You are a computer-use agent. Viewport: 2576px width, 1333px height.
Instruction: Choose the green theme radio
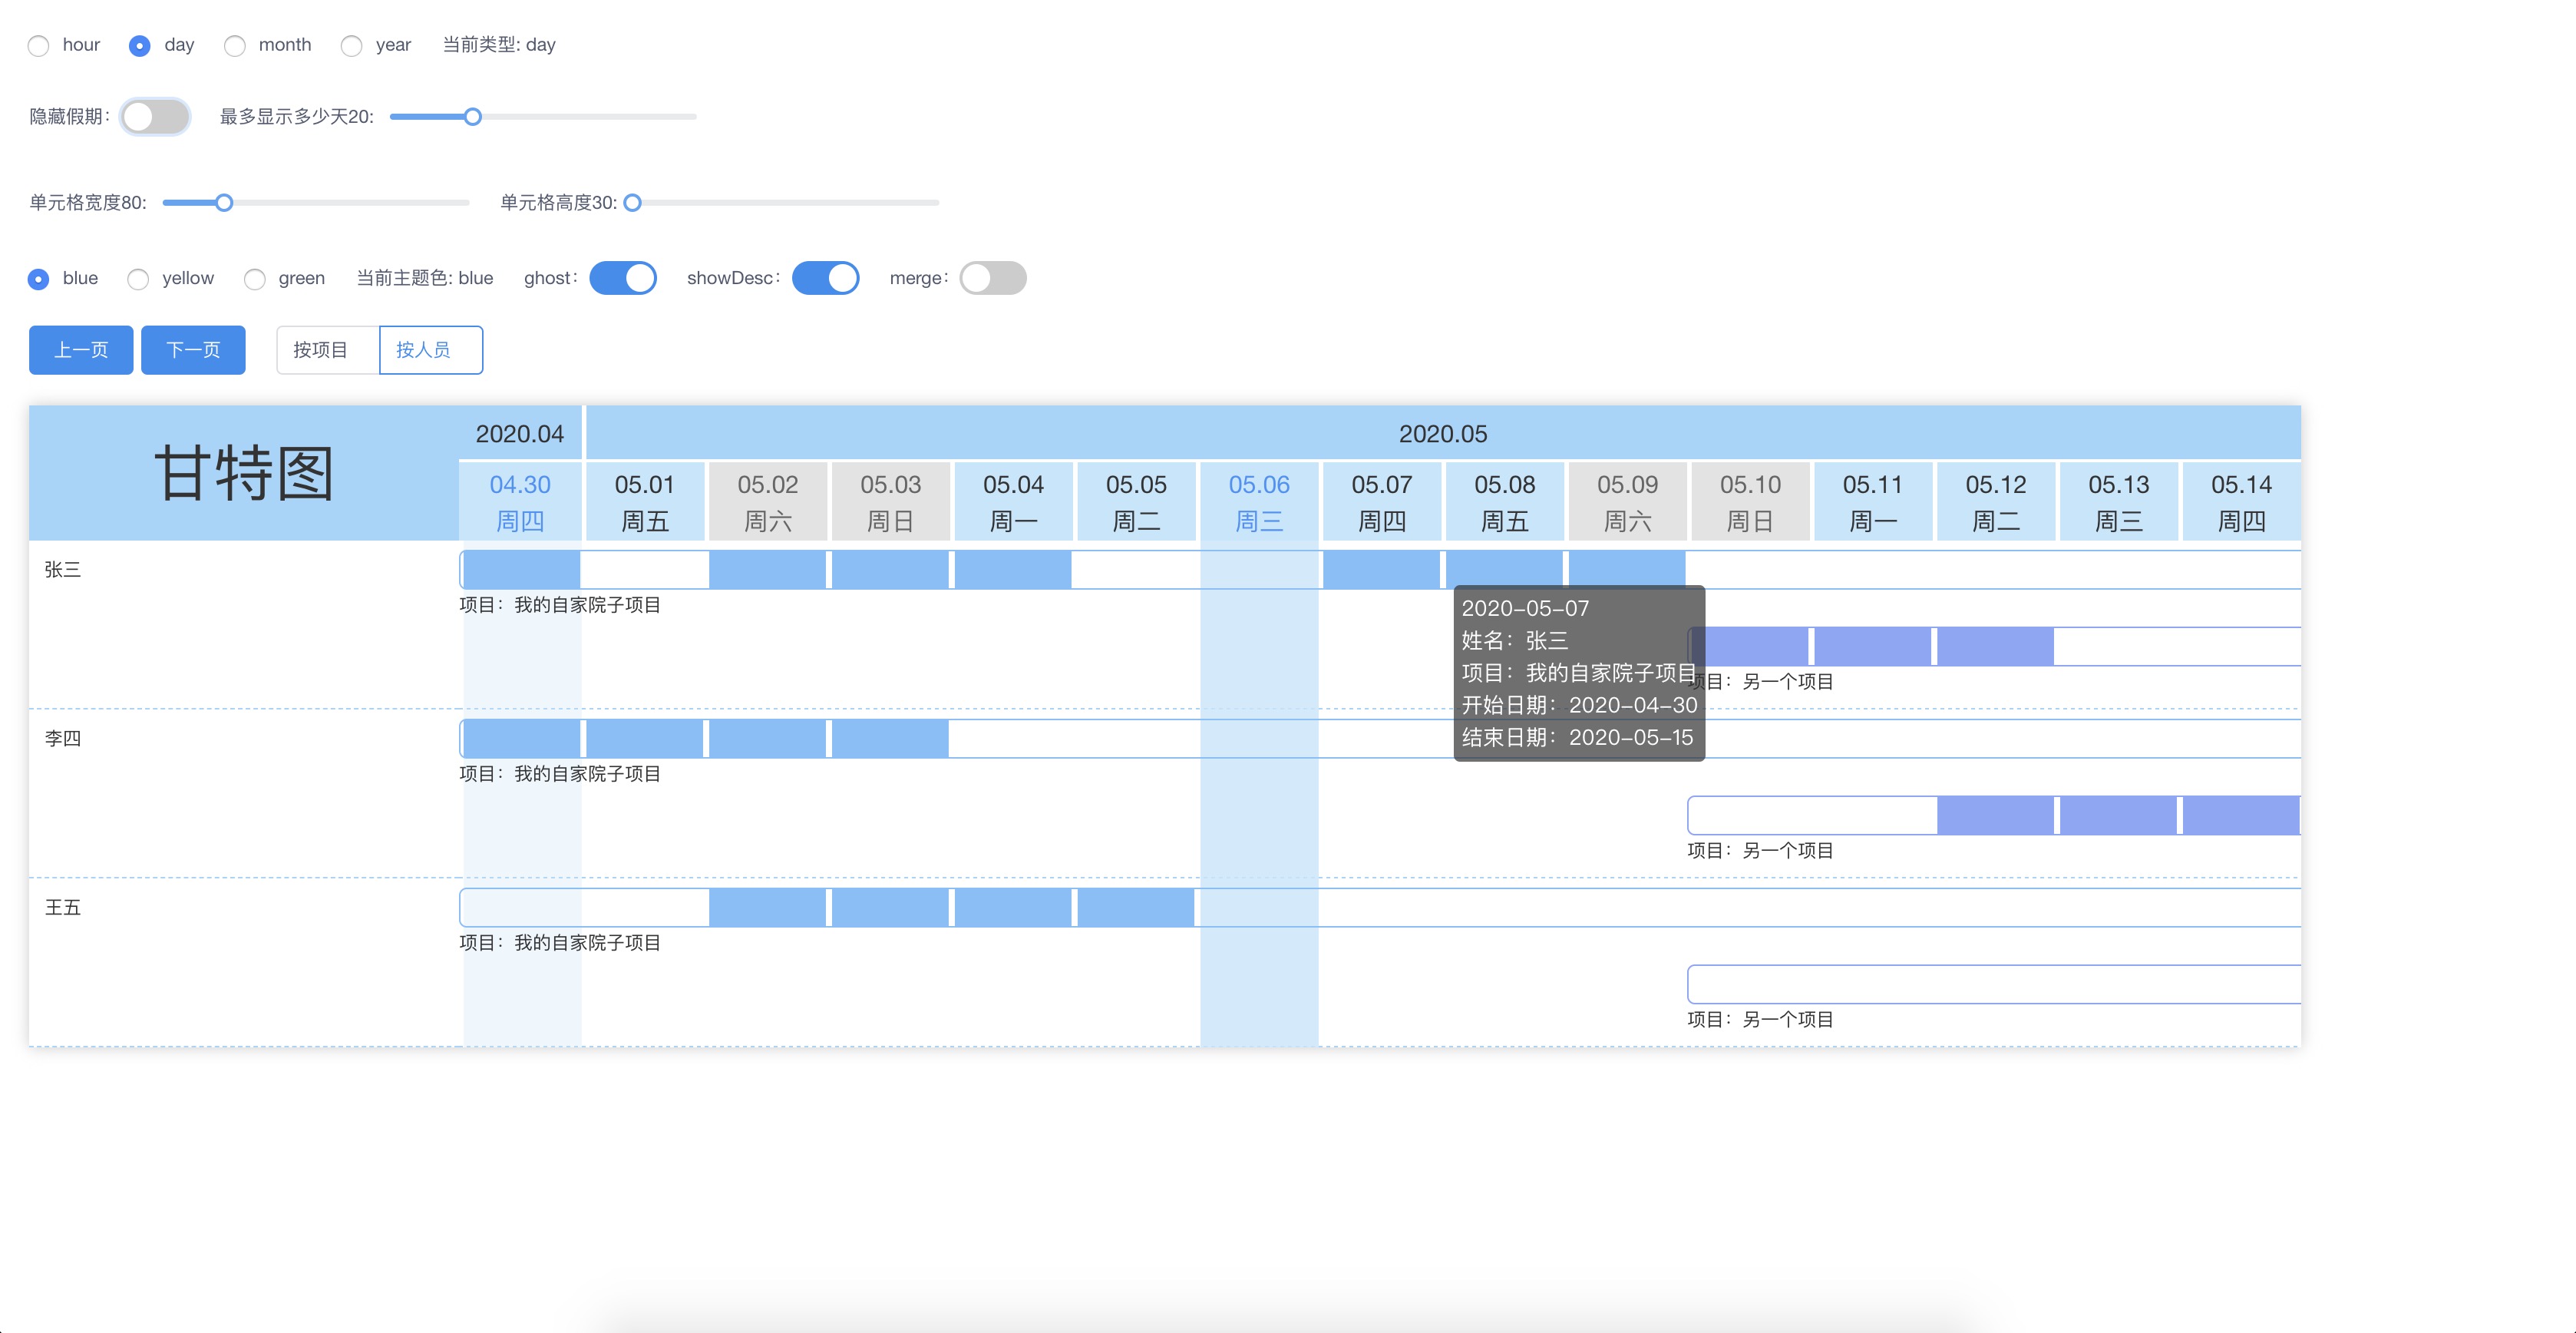point(255,279)
